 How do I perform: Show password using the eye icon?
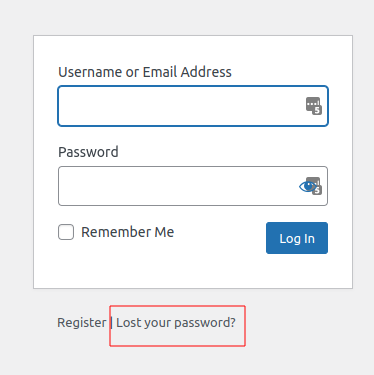307,186
